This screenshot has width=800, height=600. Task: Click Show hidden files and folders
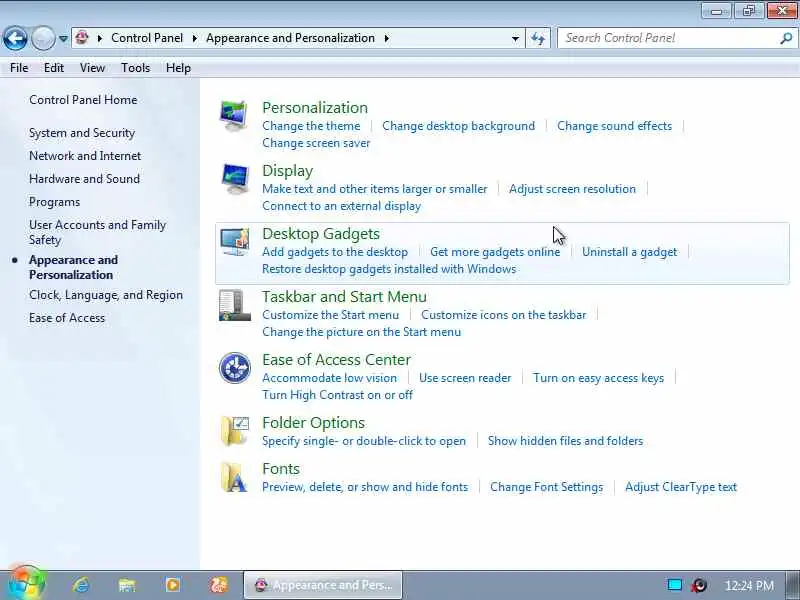click(565, 441)
